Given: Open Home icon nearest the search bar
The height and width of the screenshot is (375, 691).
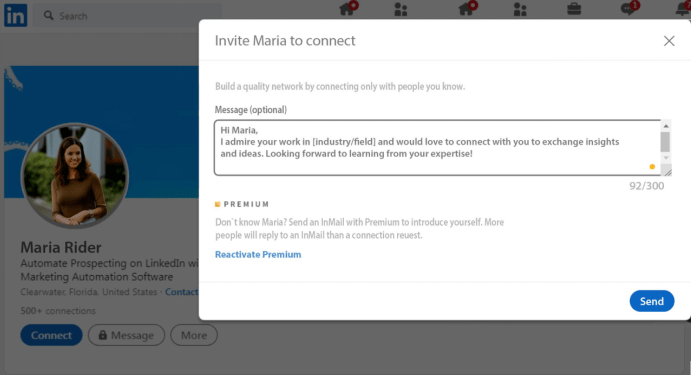Looking at the screenshot, I should pyautogui.click(x=348, y=8).
